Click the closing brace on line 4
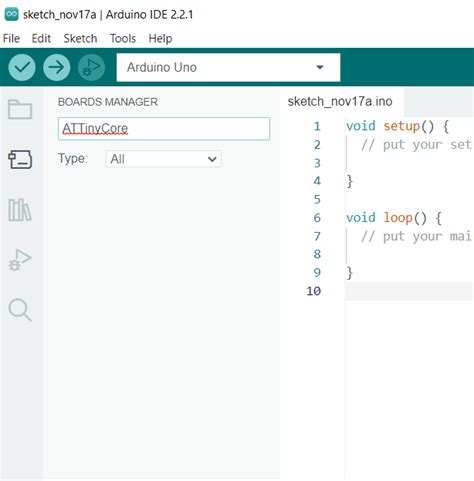474x481 pixels. [x=349, y=182]
